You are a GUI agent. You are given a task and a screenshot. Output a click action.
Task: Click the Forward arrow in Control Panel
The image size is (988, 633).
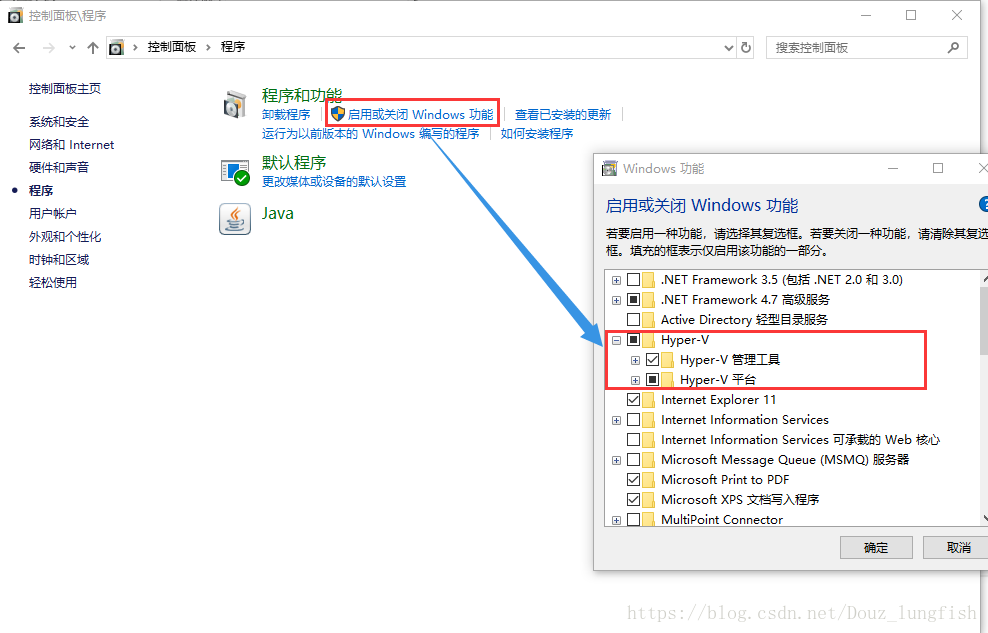pyautogui.click(x=49, y=48)
